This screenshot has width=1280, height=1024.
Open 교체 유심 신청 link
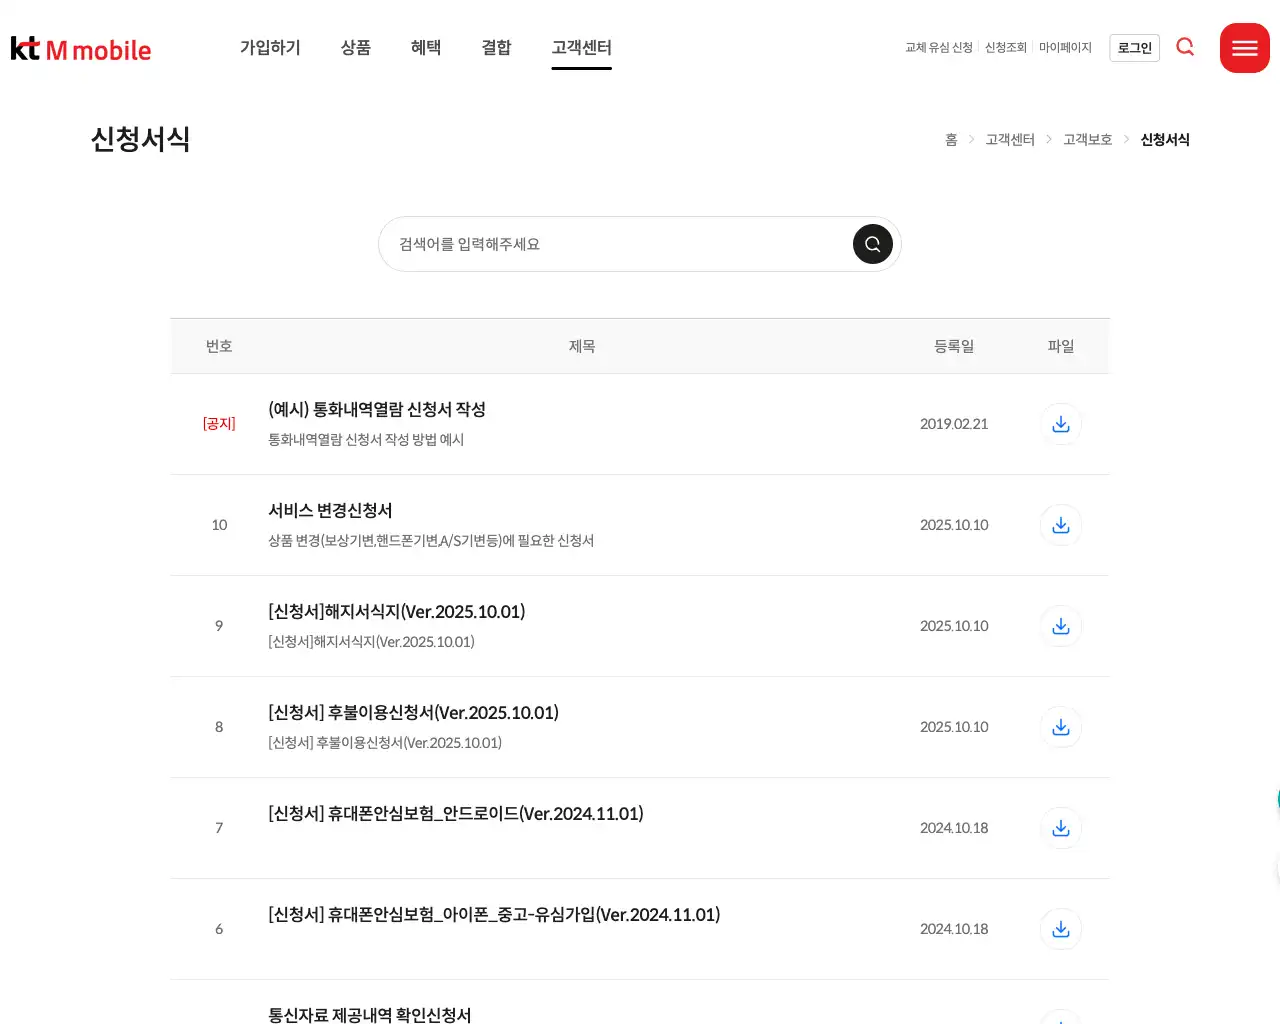click(x=938, y=47)
